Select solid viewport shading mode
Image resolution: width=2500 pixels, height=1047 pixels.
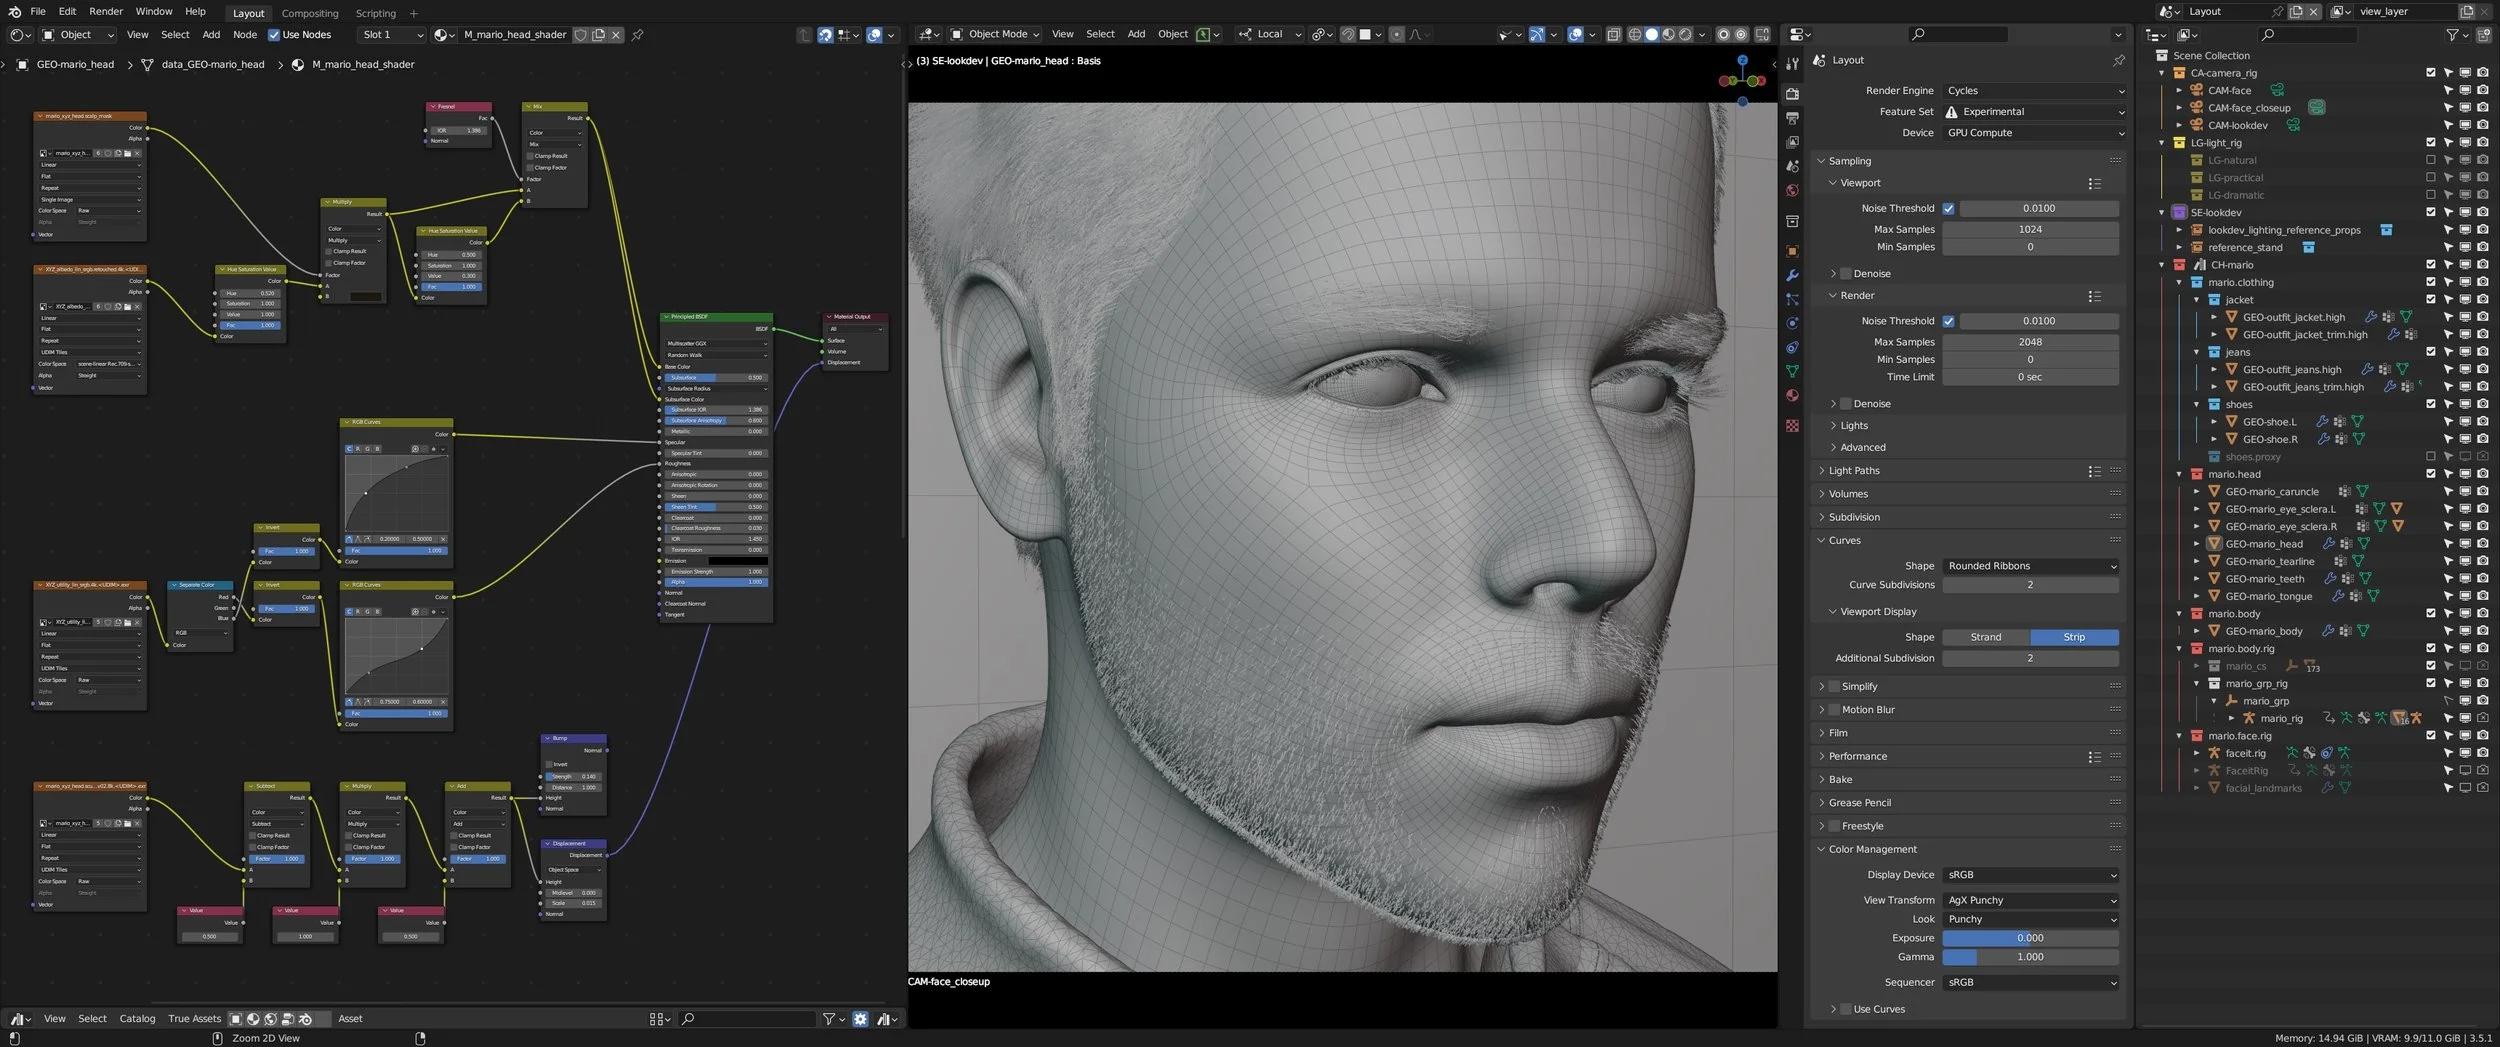1652,34
